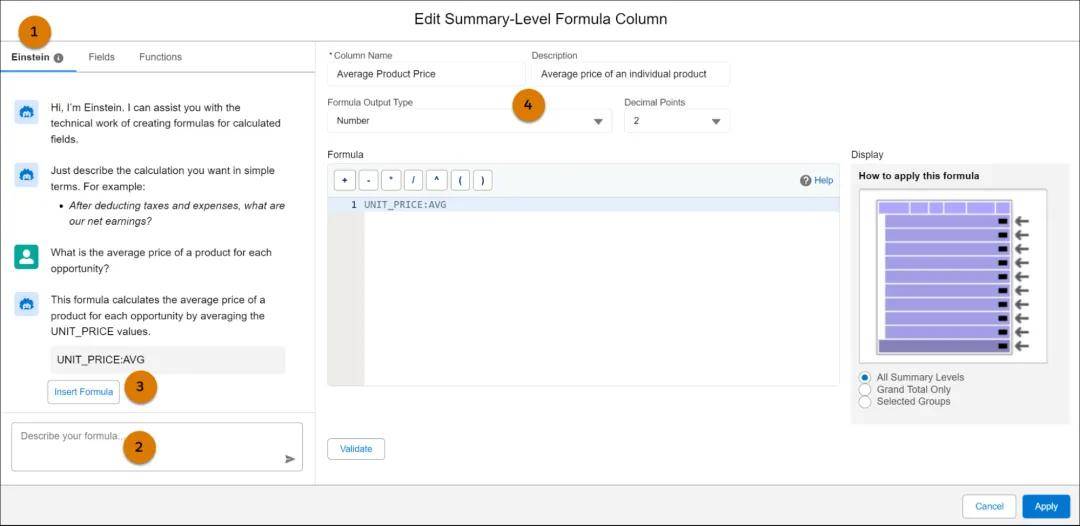Insert the exponent caret operator

click(437, 181)
